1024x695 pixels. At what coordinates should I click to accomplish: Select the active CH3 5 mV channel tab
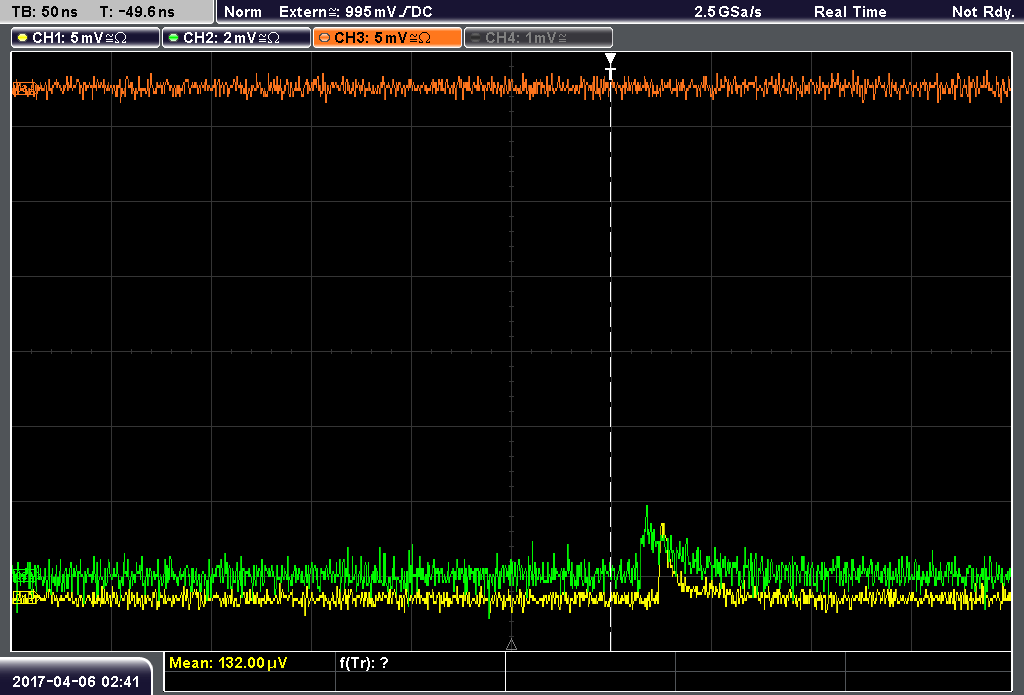coord(387,38)
